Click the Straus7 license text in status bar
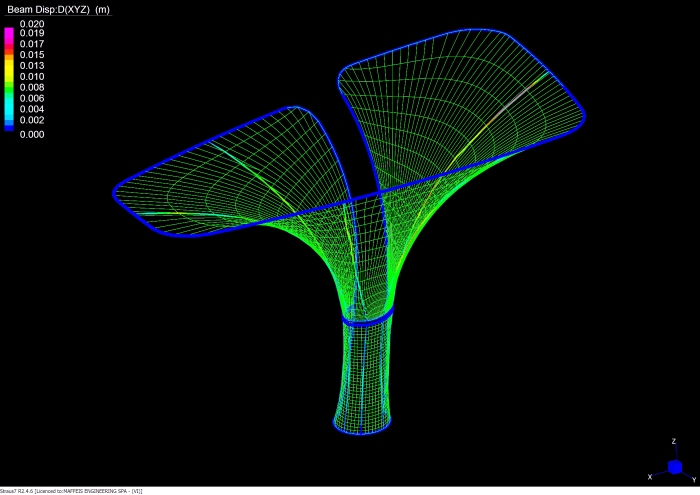Screen dimensions: 700x495 tap(72, 491)
